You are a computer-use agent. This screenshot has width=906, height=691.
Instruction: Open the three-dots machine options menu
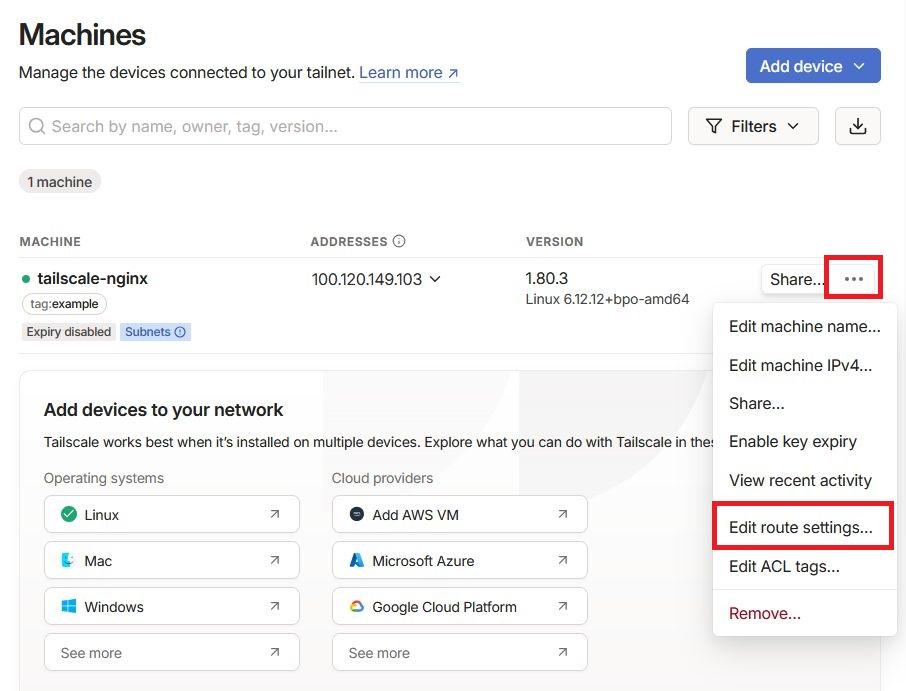[853, 279]
